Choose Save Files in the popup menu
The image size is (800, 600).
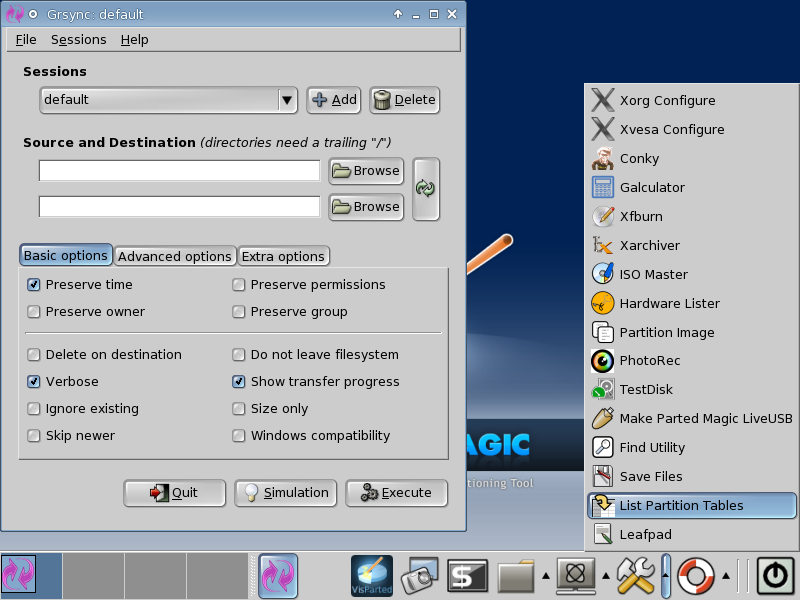[692, 476]
